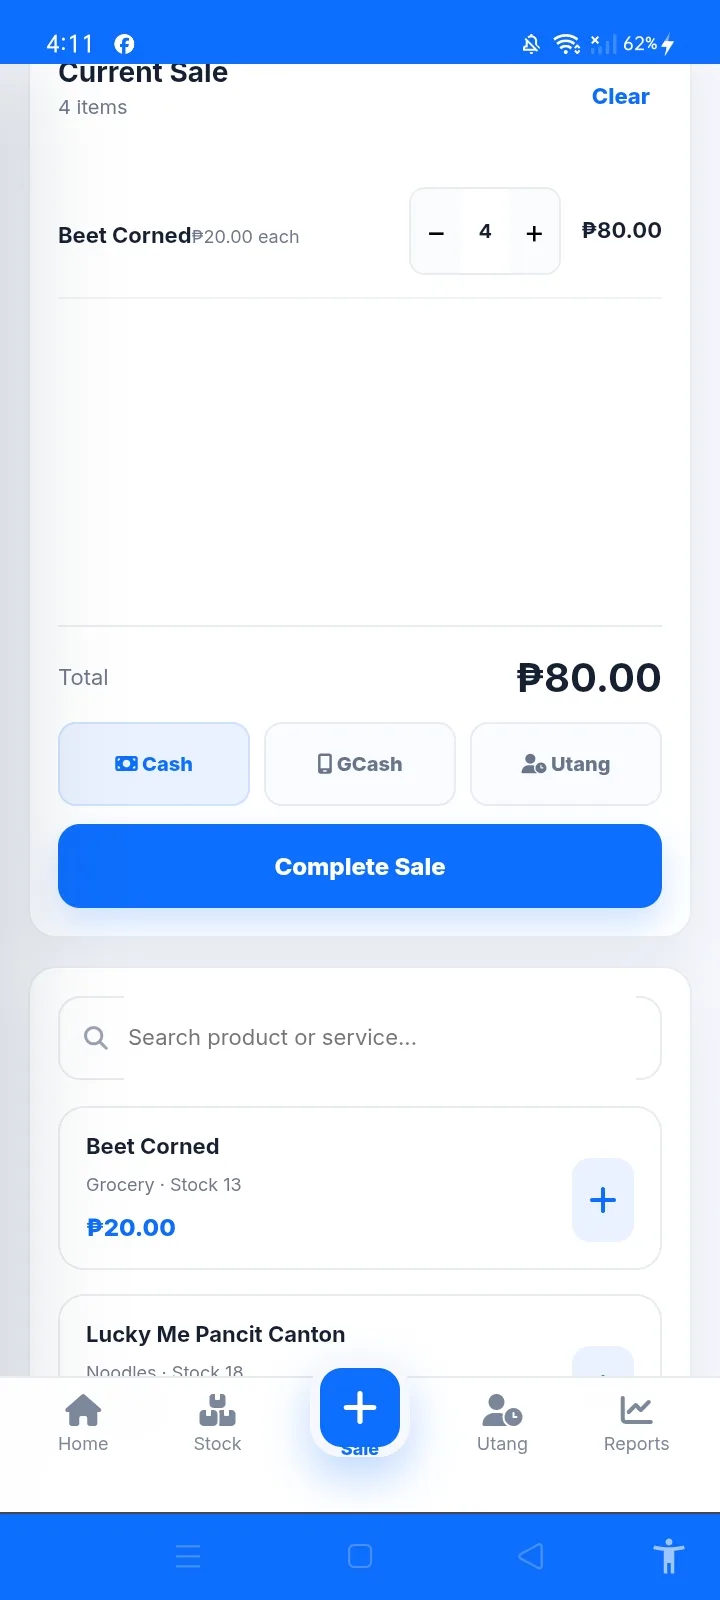The image size is (720, 1600).
Task: Focus the Search product or service field
Action: 360,1038
